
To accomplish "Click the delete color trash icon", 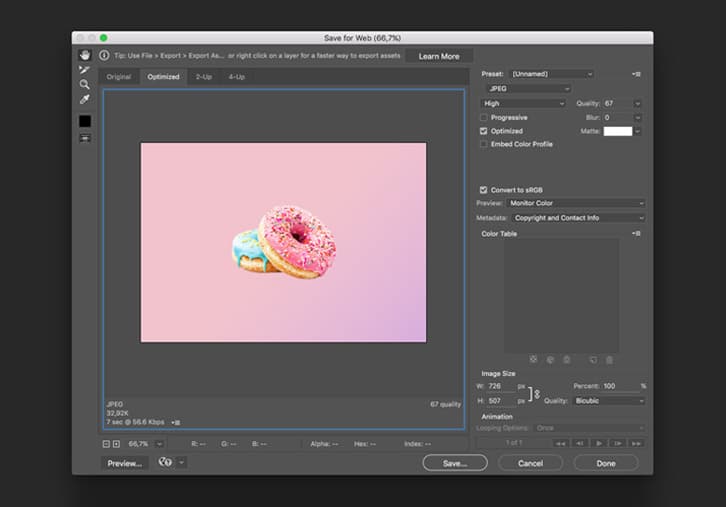I will [609, 359].
